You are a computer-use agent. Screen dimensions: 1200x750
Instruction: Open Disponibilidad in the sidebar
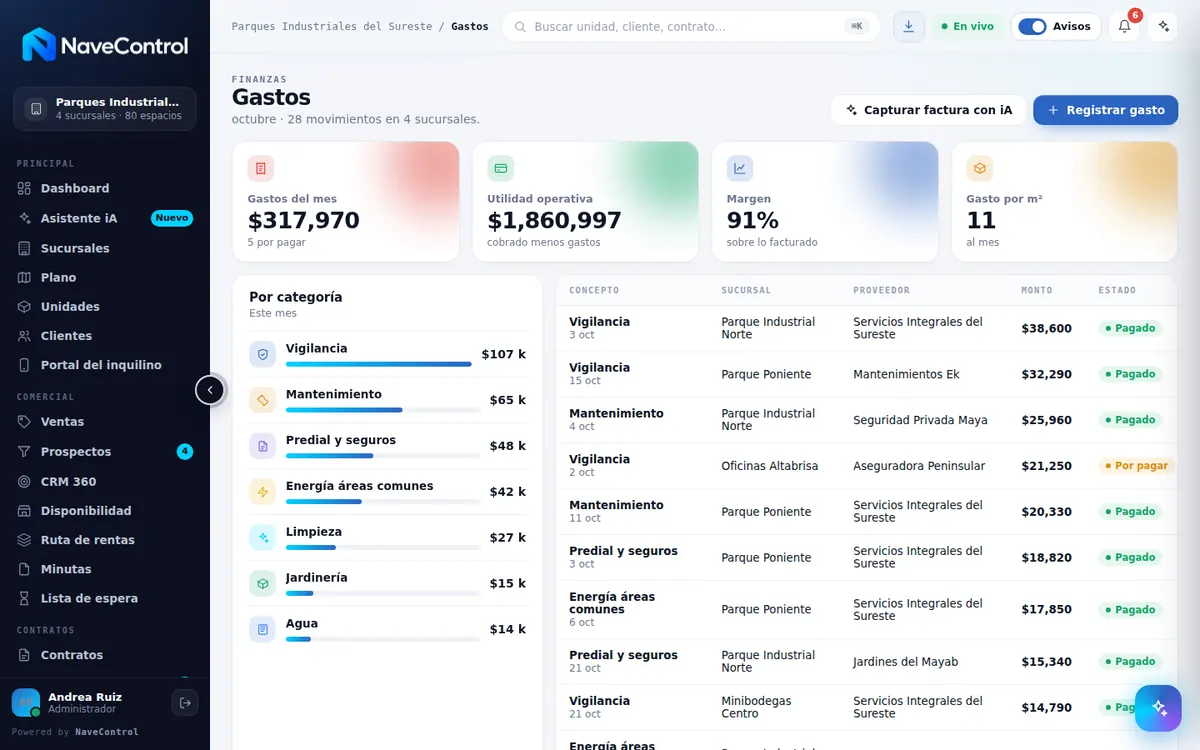[105, 511]
